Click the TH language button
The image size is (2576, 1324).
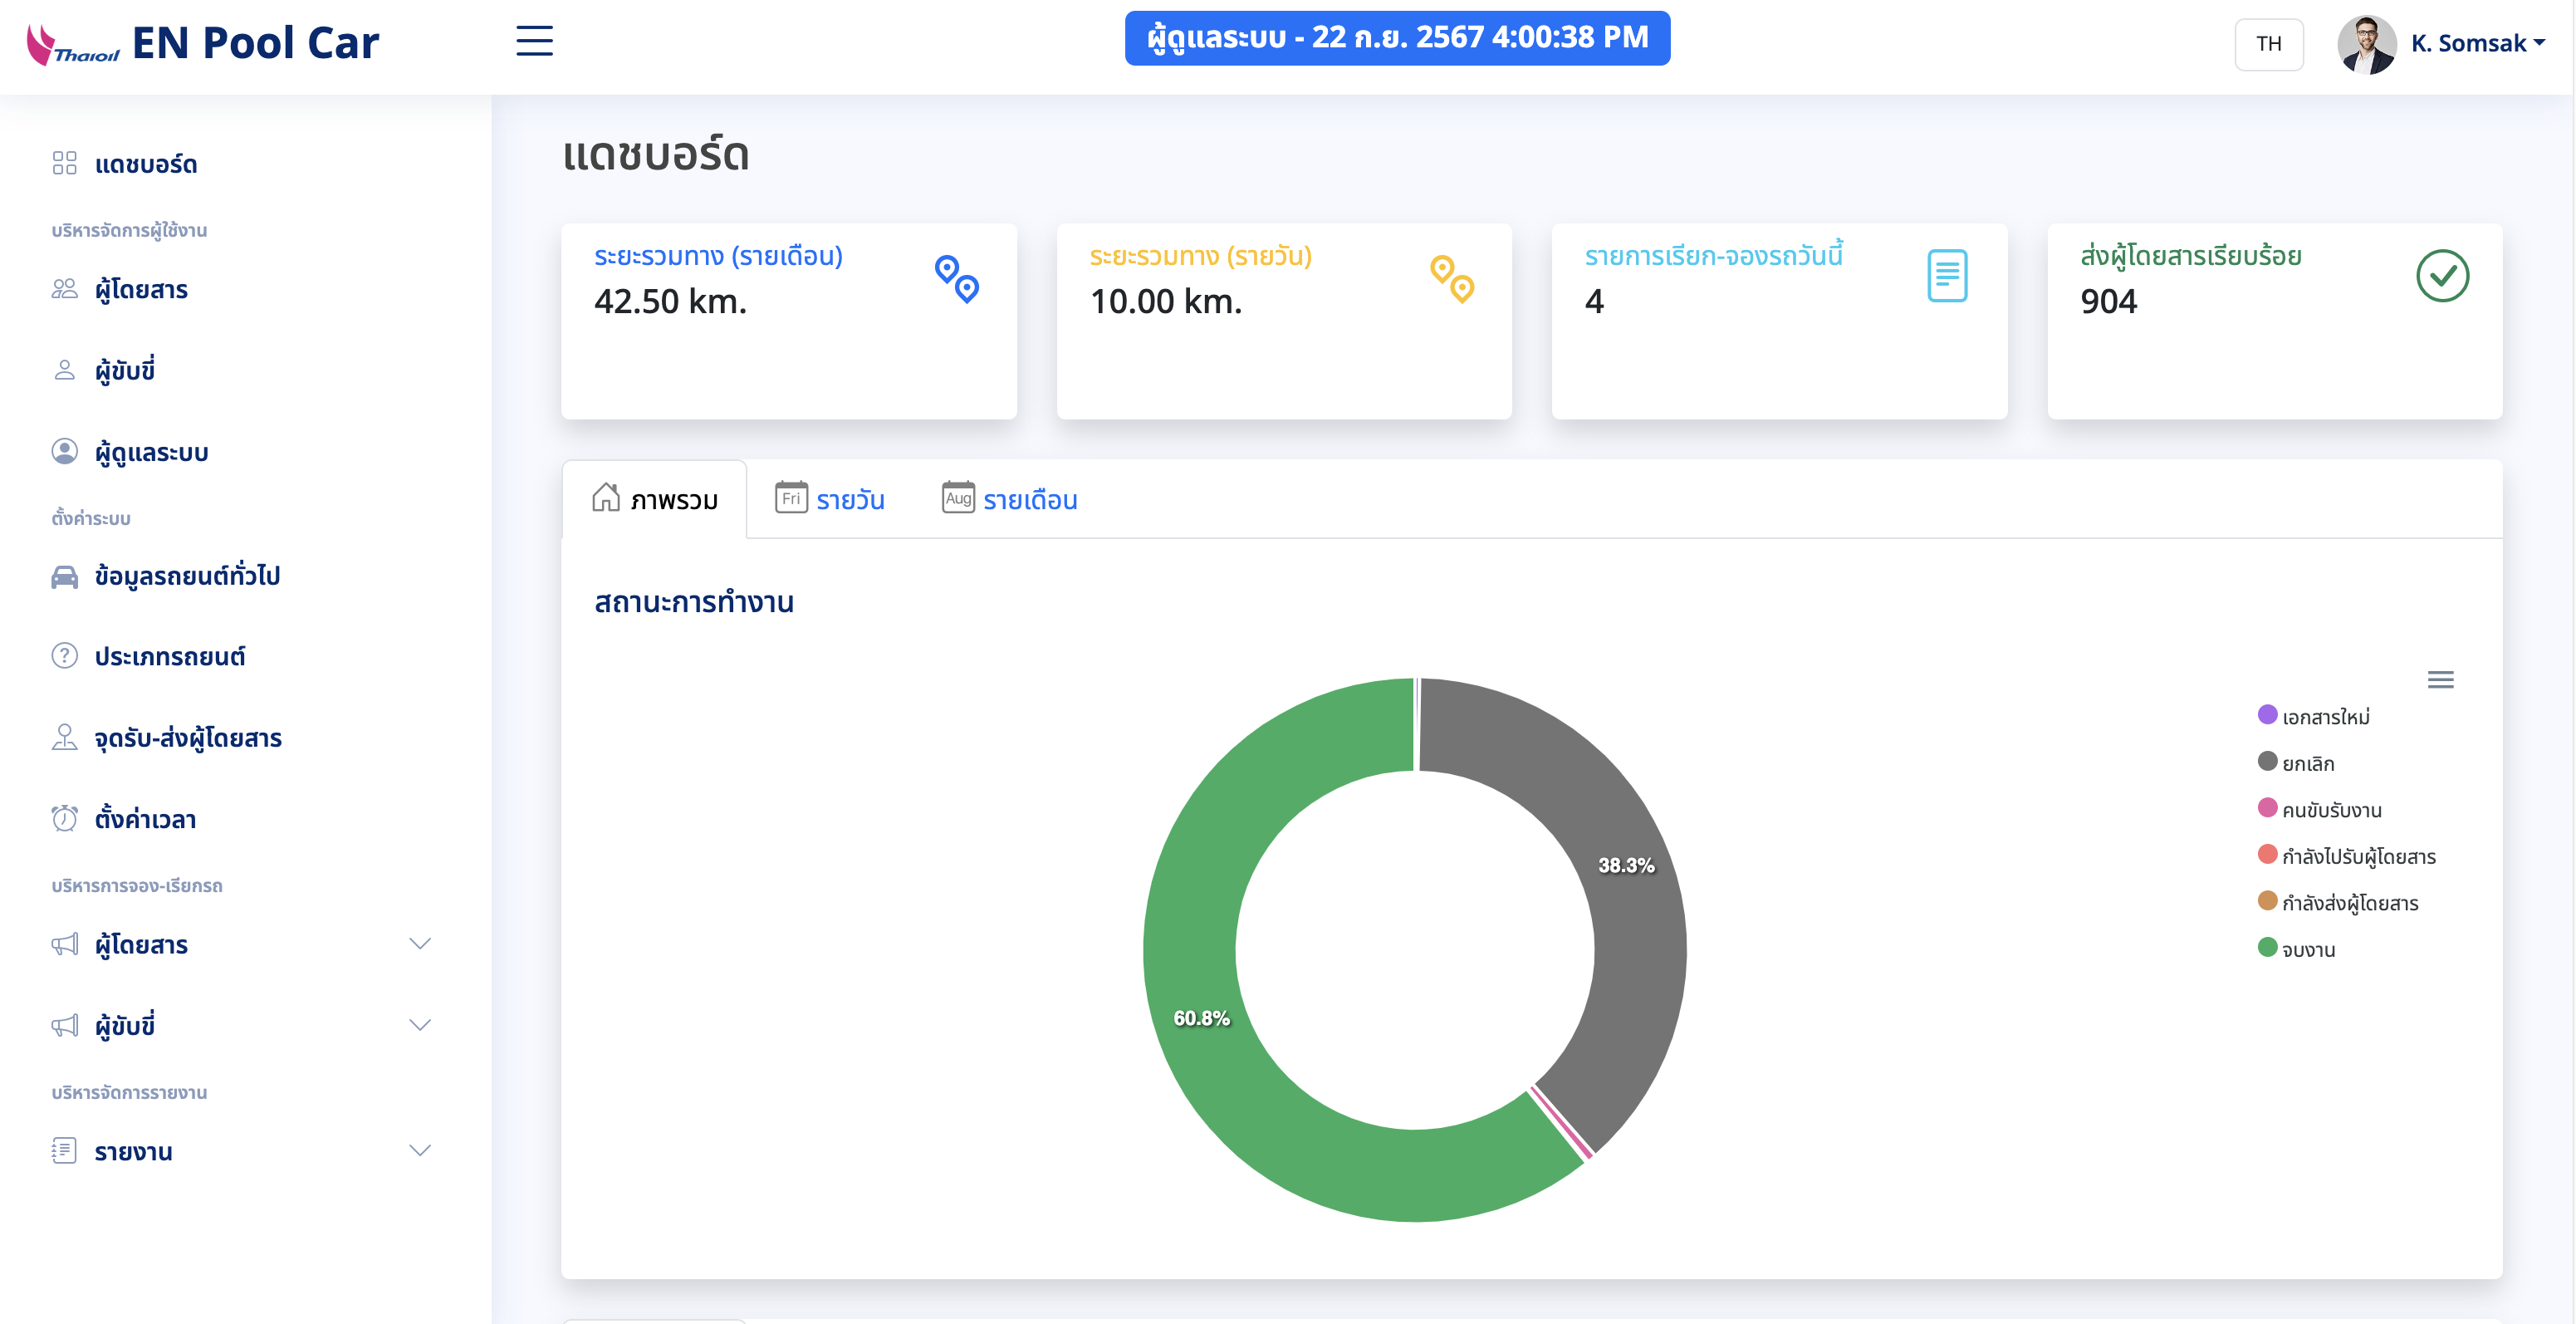pos(2268,44)
